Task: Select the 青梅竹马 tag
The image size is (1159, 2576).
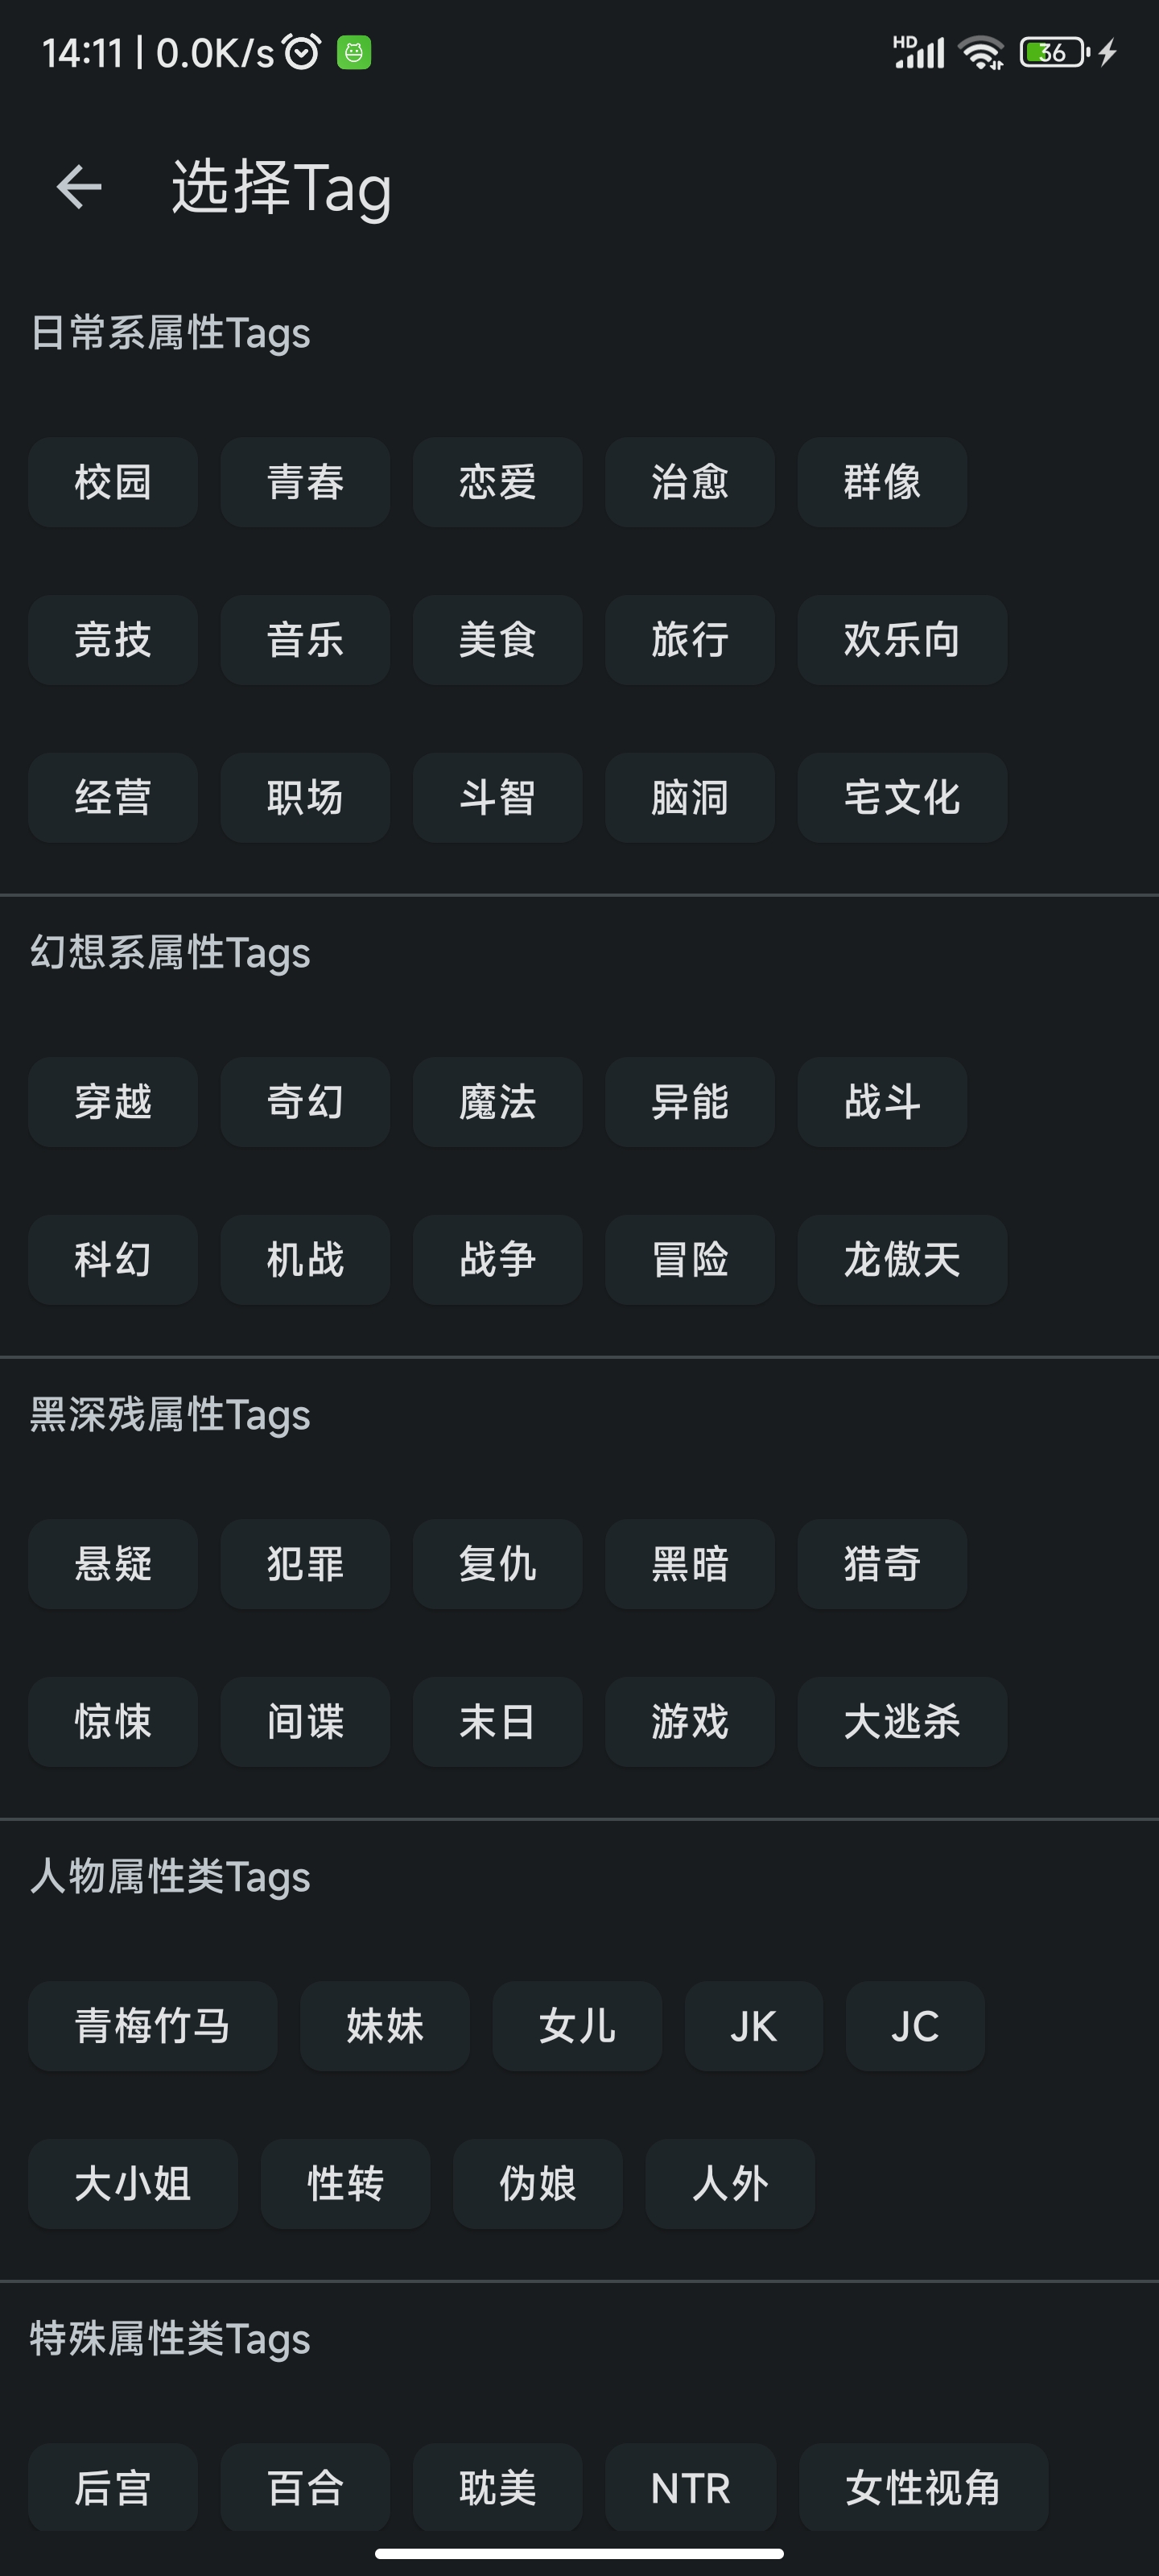Action: point(152,2026)
